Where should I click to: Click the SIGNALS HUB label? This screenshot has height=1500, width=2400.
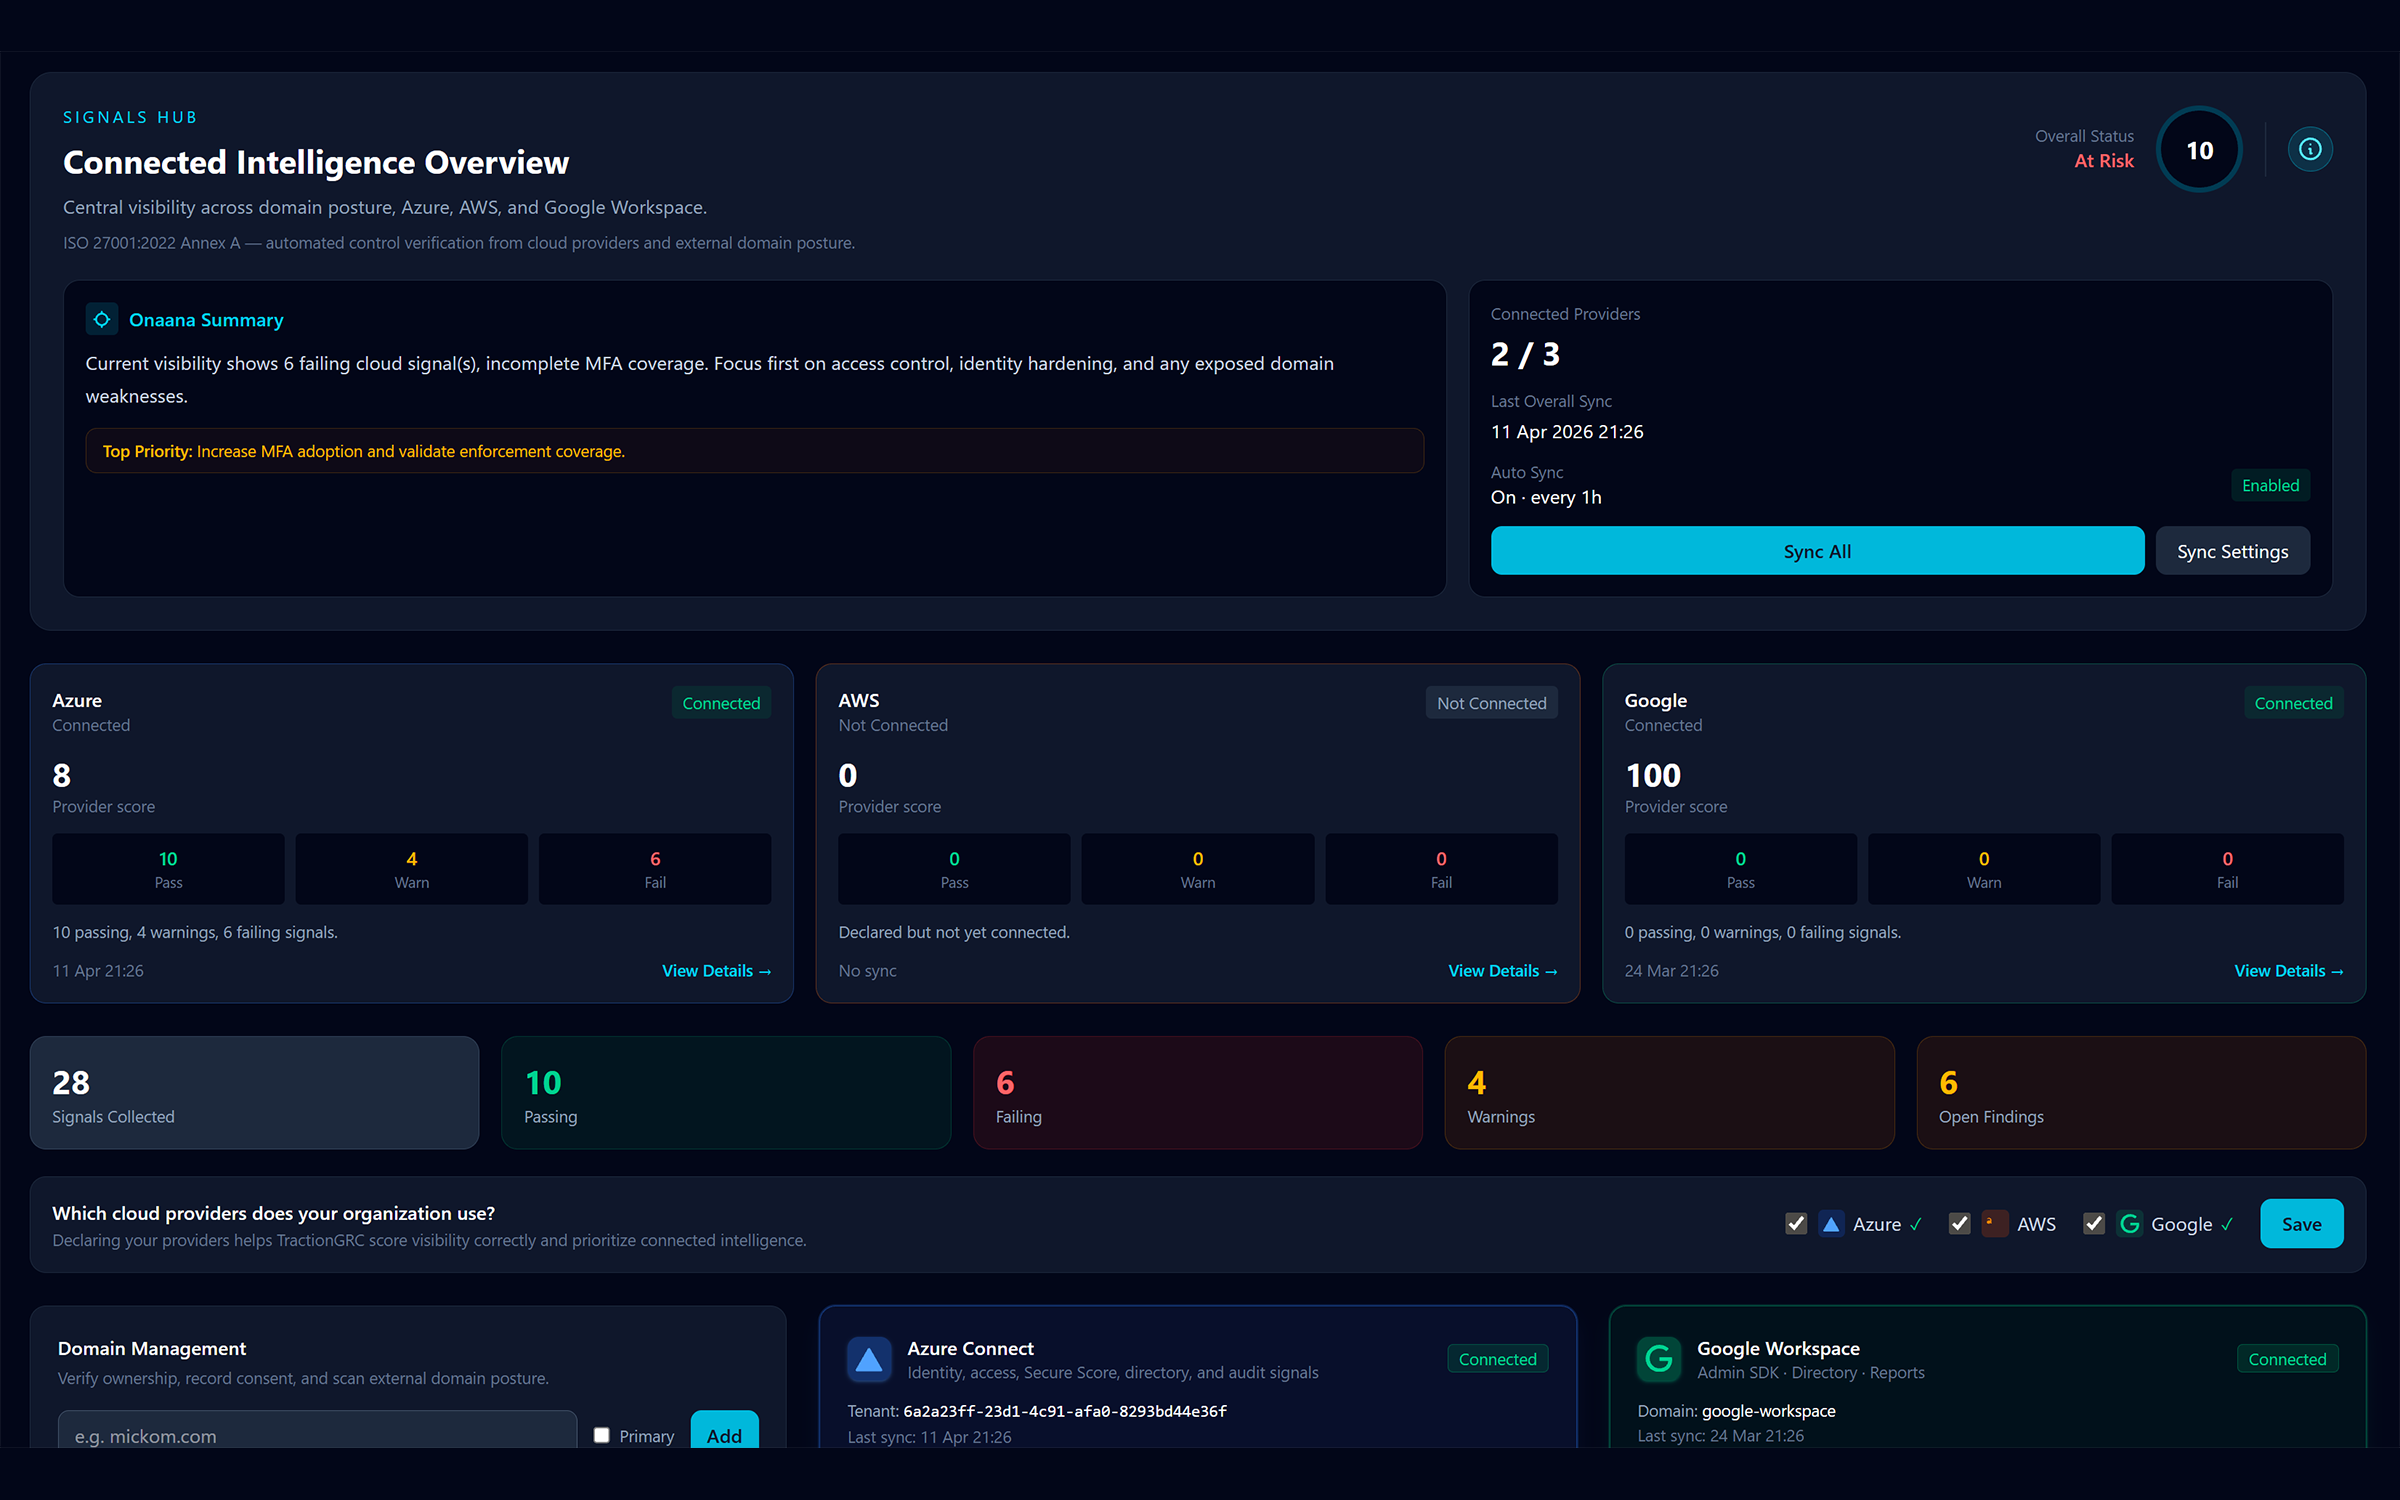click(130, 117)
